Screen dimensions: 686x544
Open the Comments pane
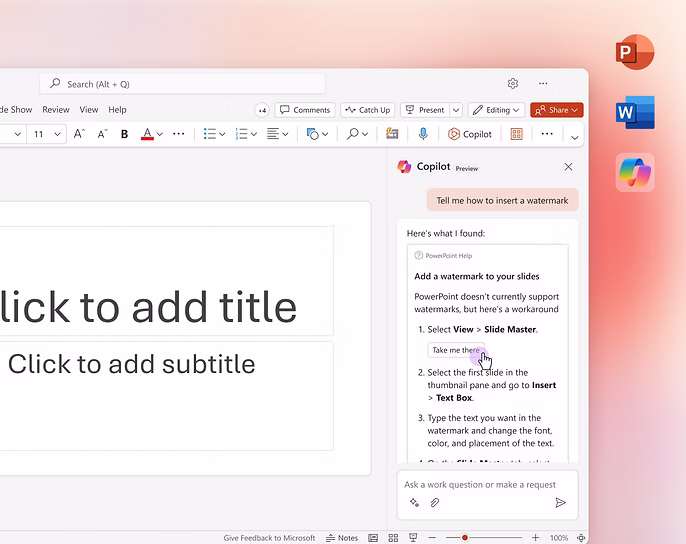click(305, 110)
